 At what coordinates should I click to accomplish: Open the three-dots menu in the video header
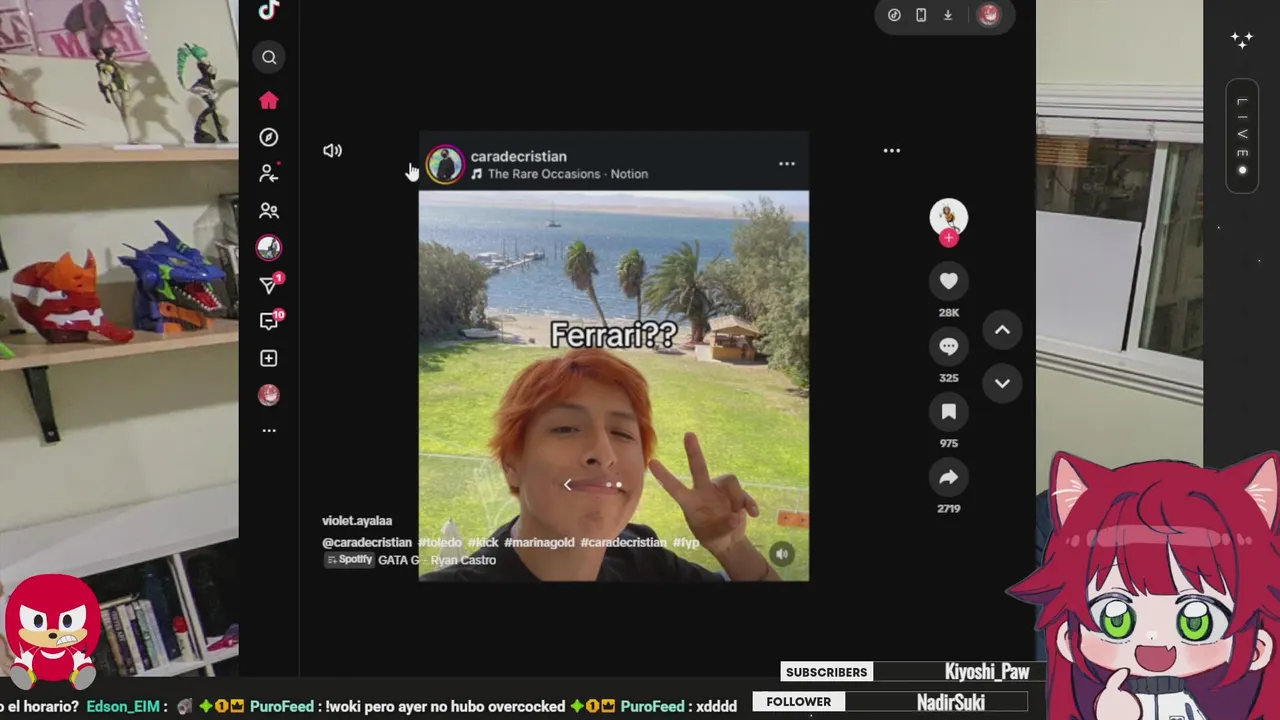[787, 164]
